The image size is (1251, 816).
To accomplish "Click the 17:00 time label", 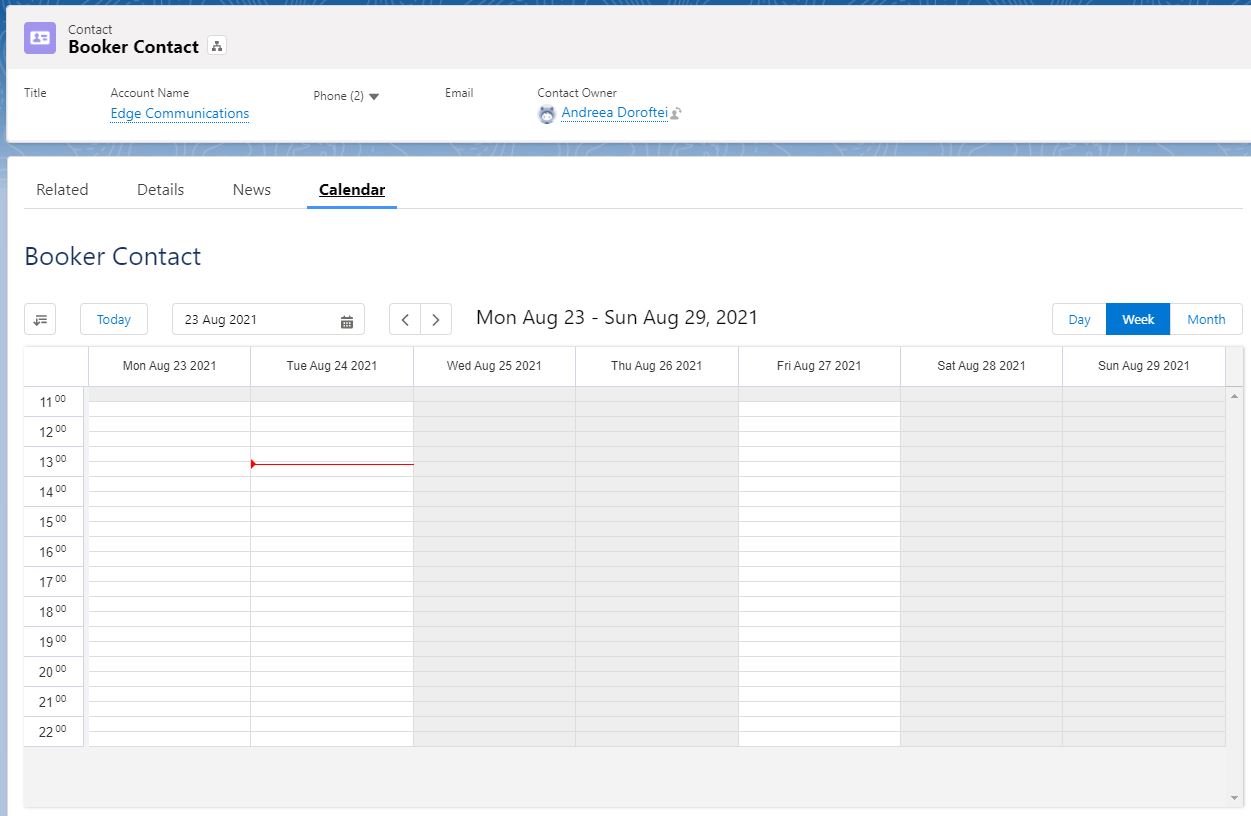I will click(53, 581).
